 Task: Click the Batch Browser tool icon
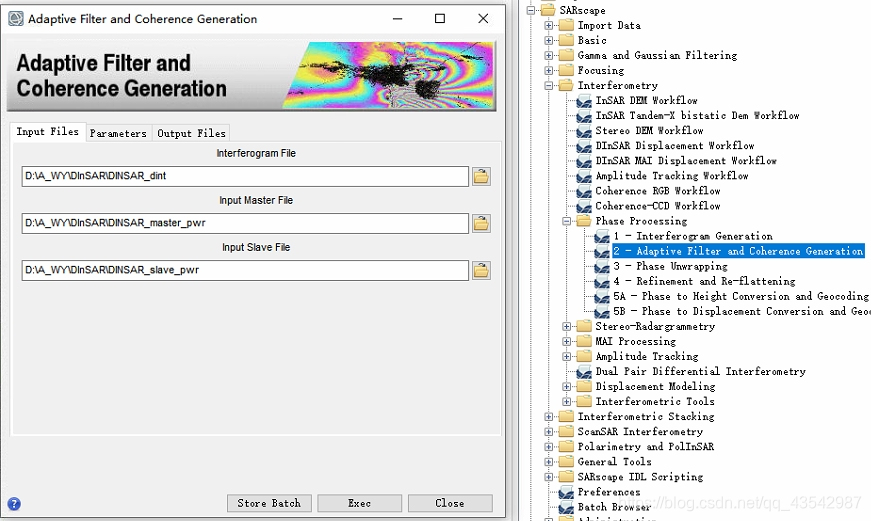[566, 507]
